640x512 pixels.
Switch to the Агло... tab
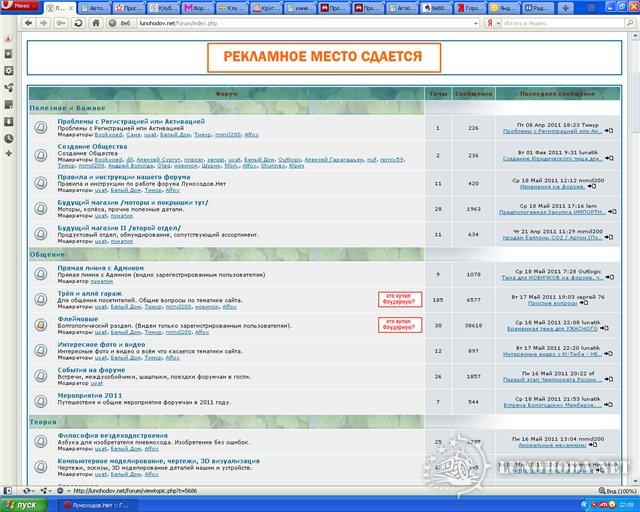[404, 8]
